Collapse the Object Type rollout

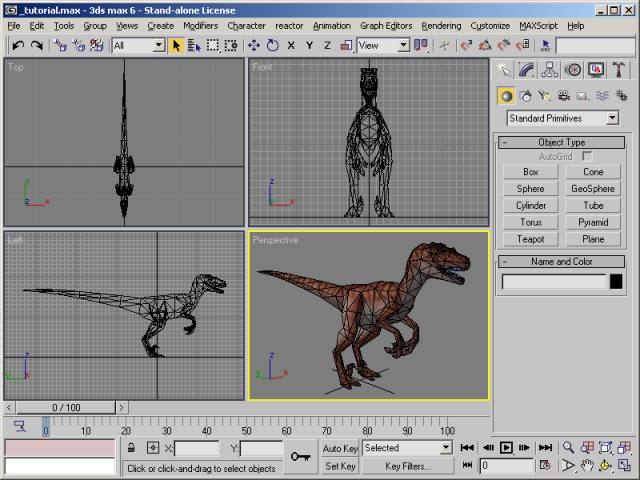click(561, 142)
